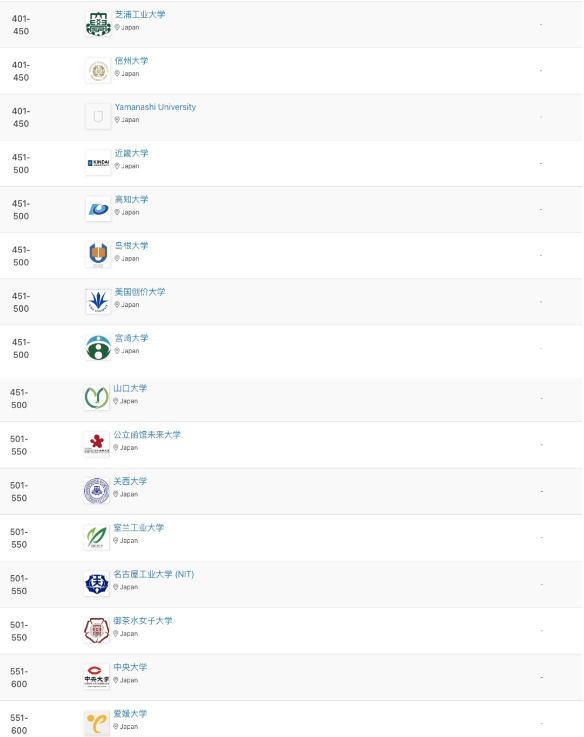Click the 美国创价大学 logo icon
This screenshot has width=584, height=737.
tap(98, 301)
